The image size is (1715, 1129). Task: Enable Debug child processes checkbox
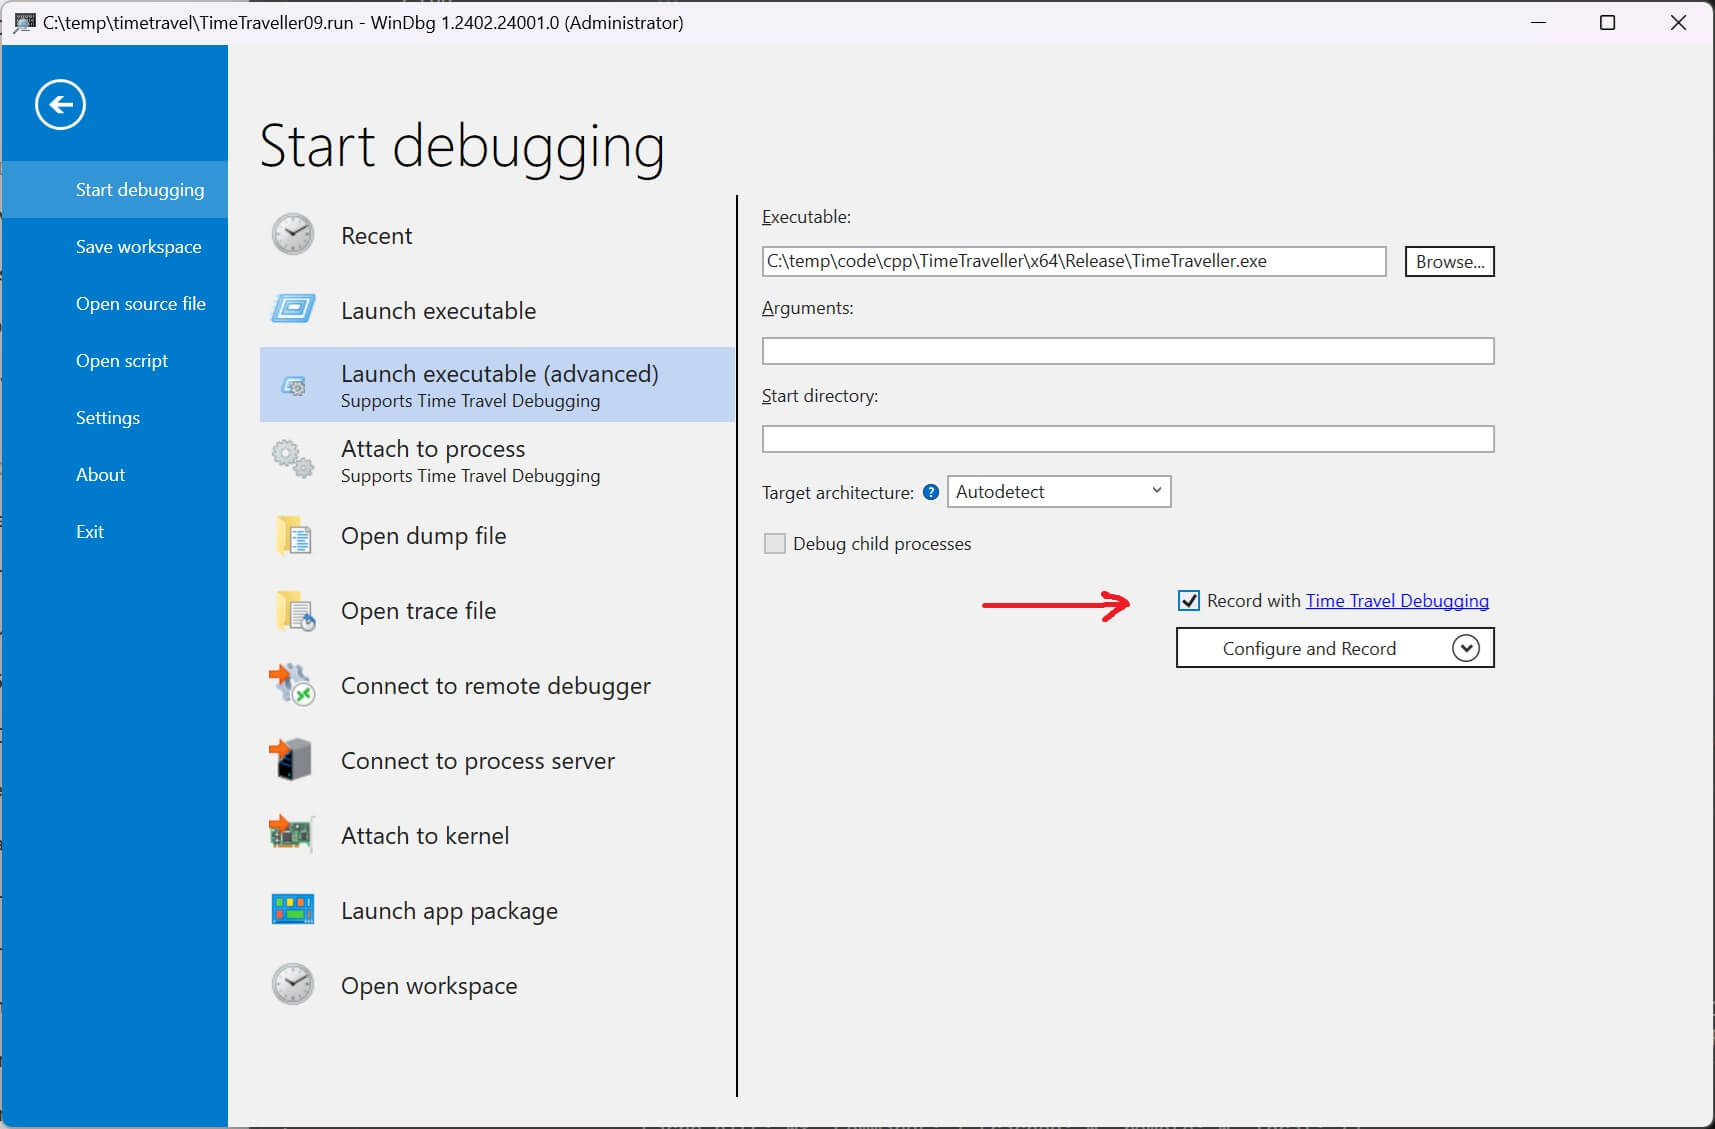click(x=774, y=543)
